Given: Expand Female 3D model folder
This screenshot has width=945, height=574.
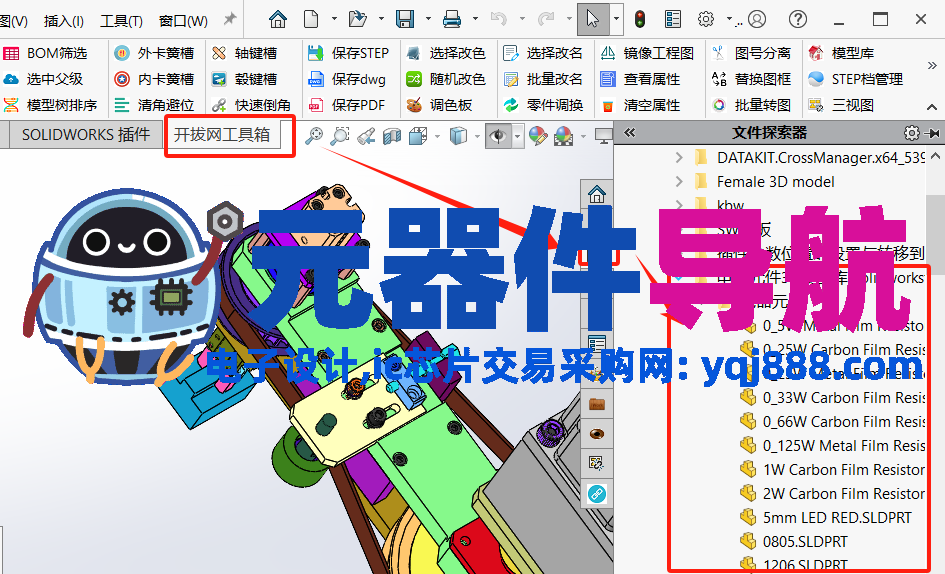Looking at the screenshot, I should click(679, 181).
